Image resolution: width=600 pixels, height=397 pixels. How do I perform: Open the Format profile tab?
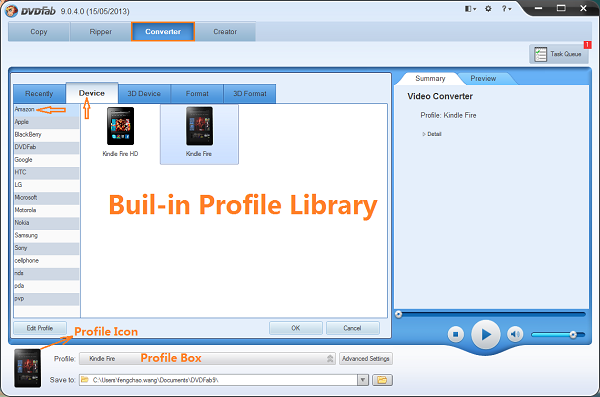click(197, 94)
